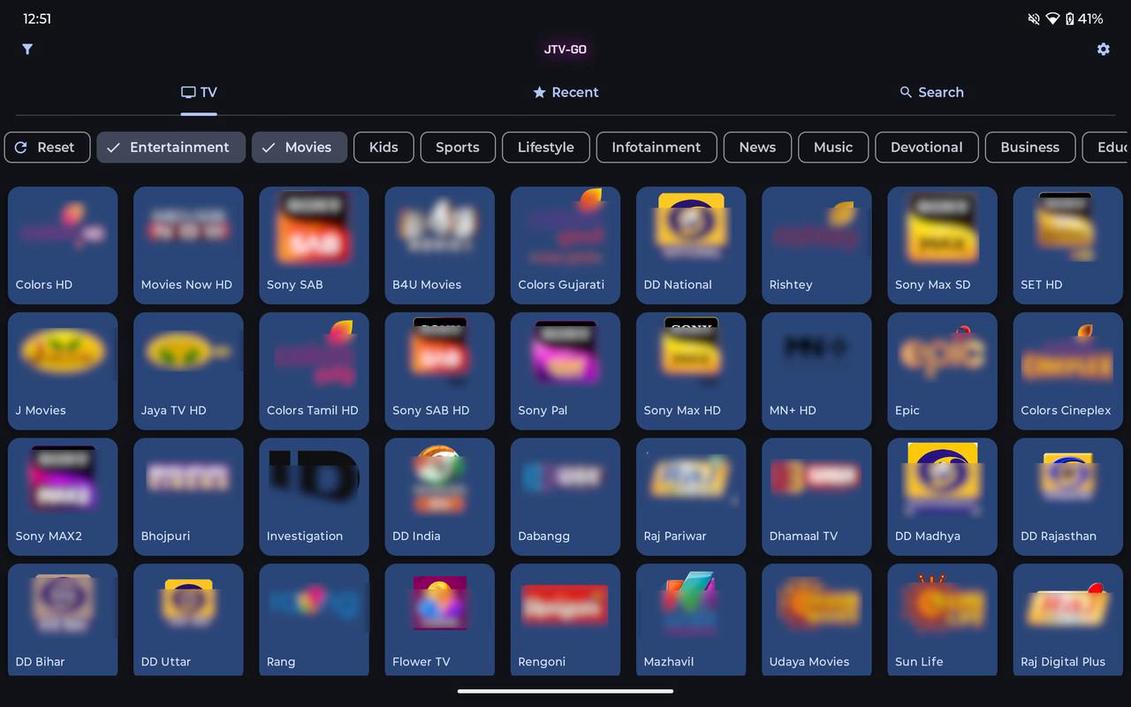This screenshot has width=1131, height=707.
Task: Play the Sony SAB channel
Action: click(314, 245)
